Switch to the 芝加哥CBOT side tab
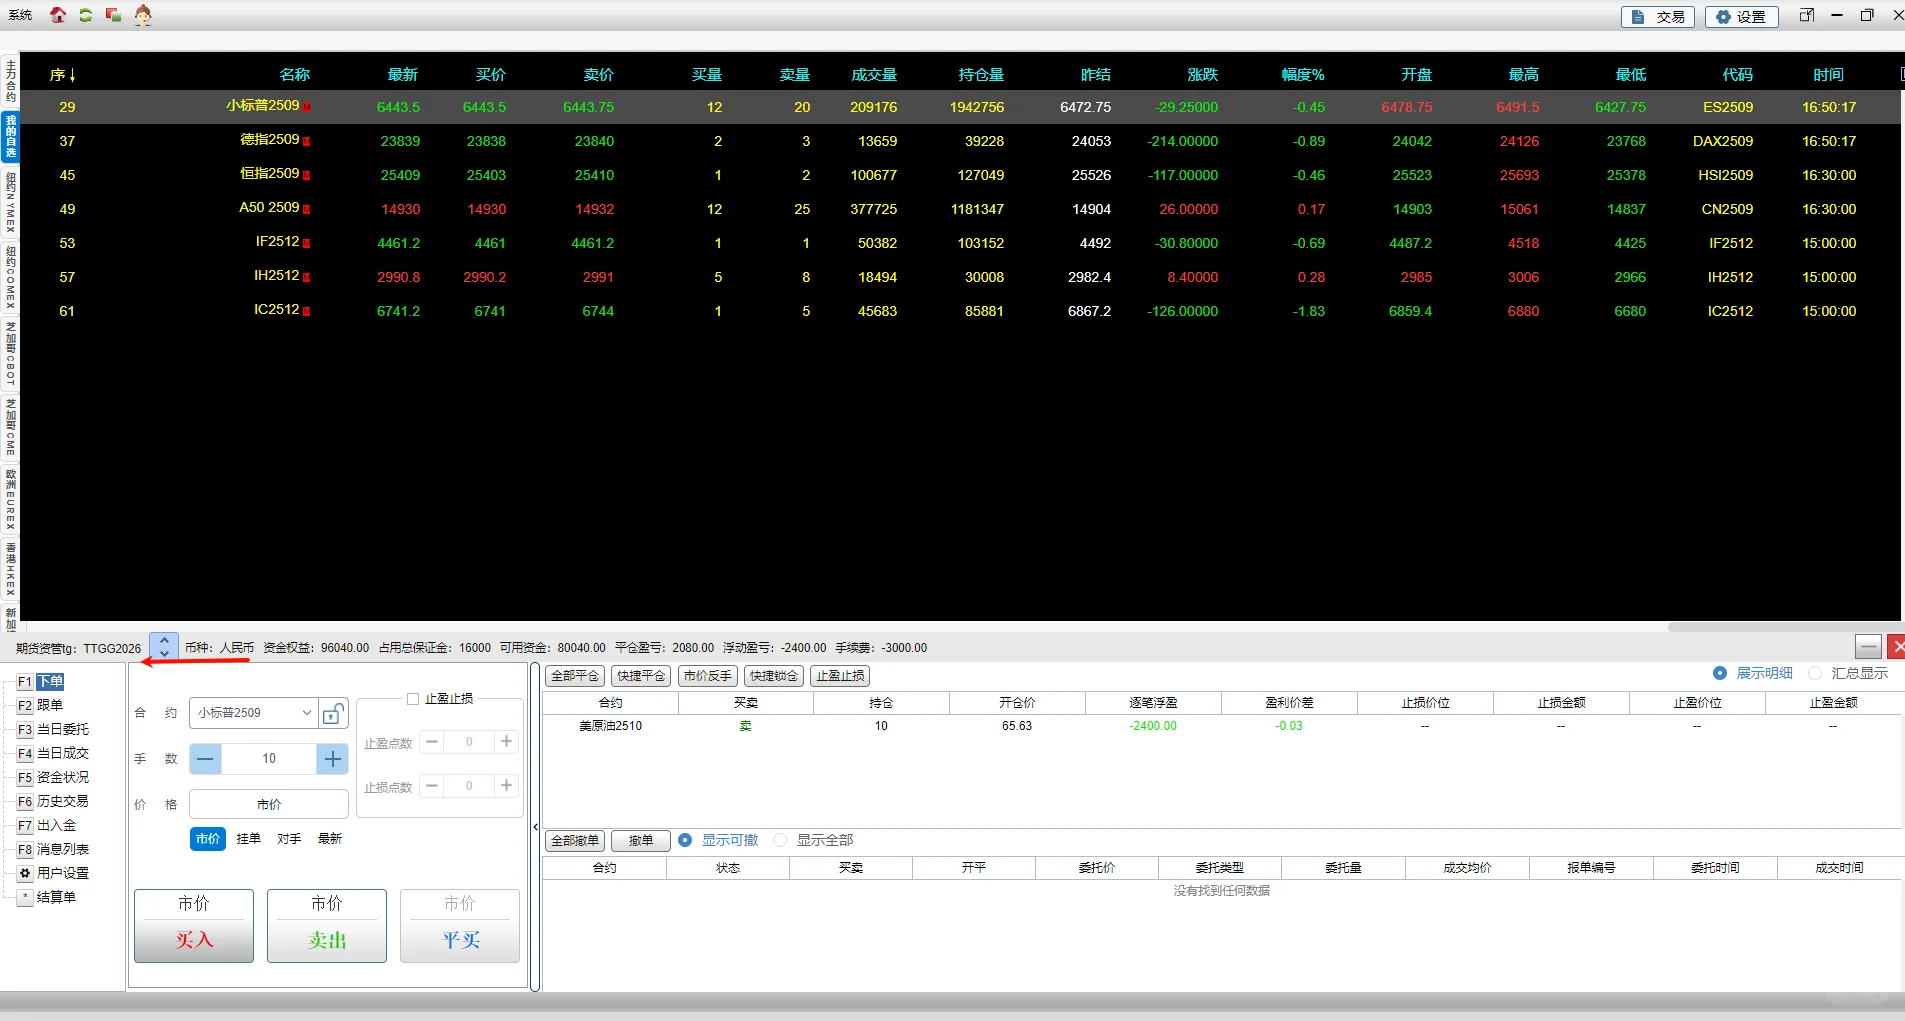Image resolution: width=1905 pixels, height=1021 pixels. [x=11, y=354]
